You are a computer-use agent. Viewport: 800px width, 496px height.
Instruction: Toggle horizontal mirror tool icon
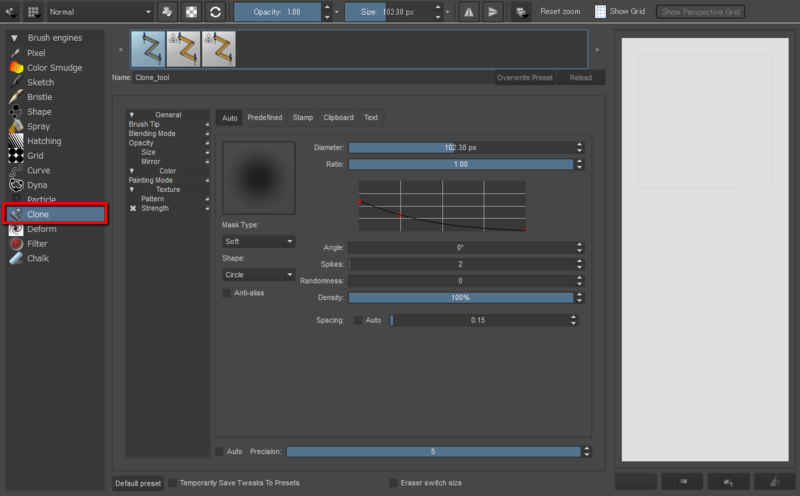point(468,12)
